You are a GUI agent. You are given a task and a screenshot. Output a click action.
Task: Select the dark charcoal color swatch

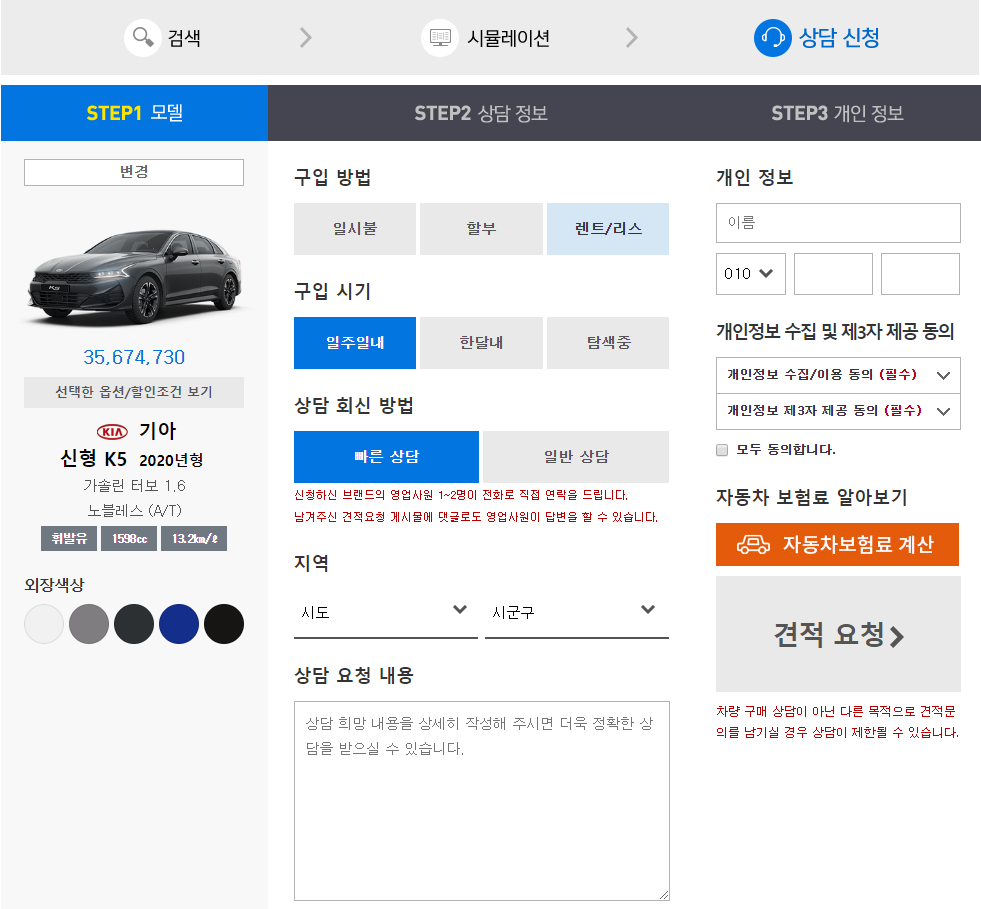134,624
